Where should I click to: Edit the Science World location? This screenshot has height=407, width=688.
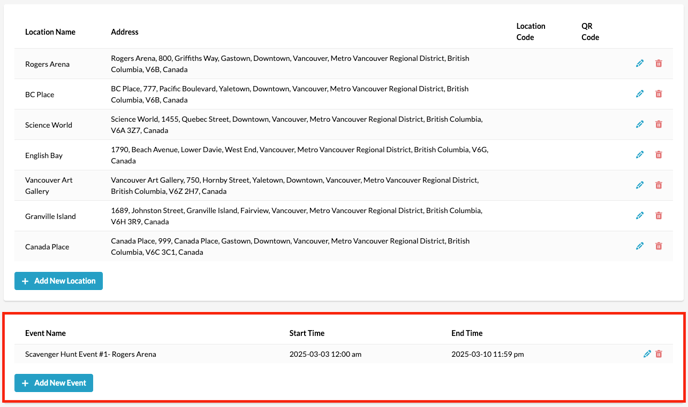point(640,125)
